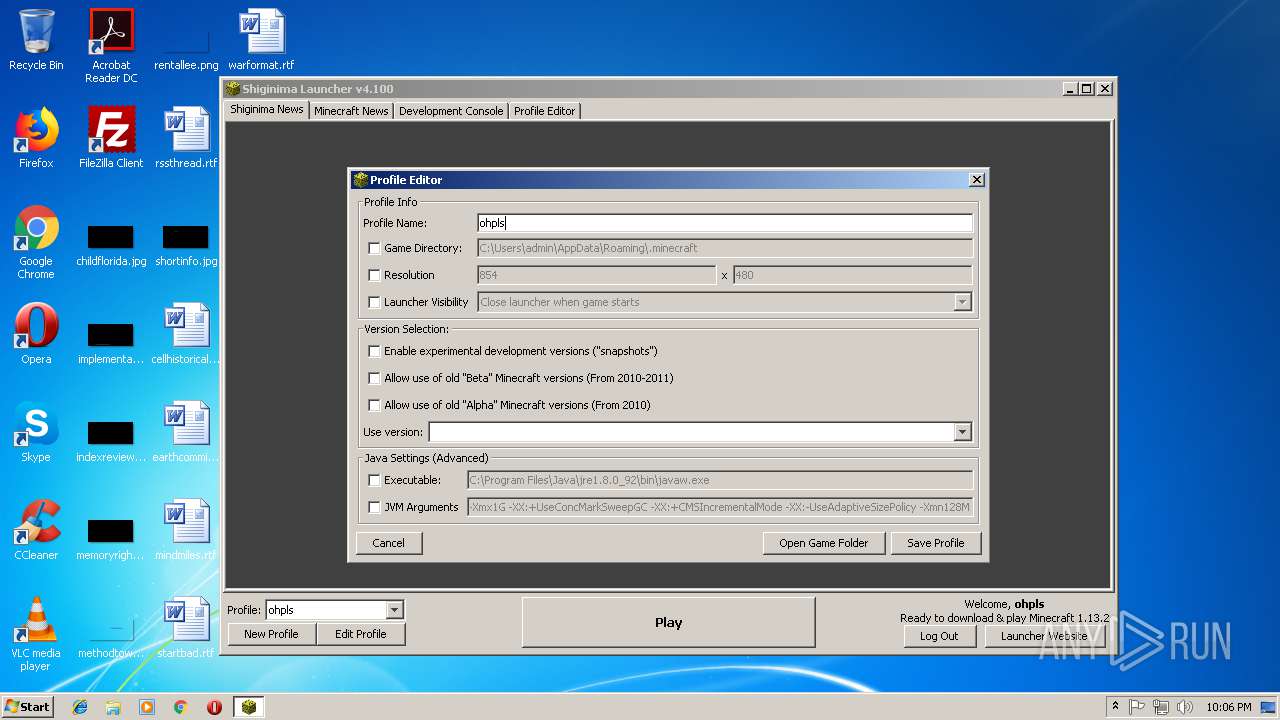Expand the Use version dropdown
Screen dimensions: 1280x720
[x=962, y=432]
